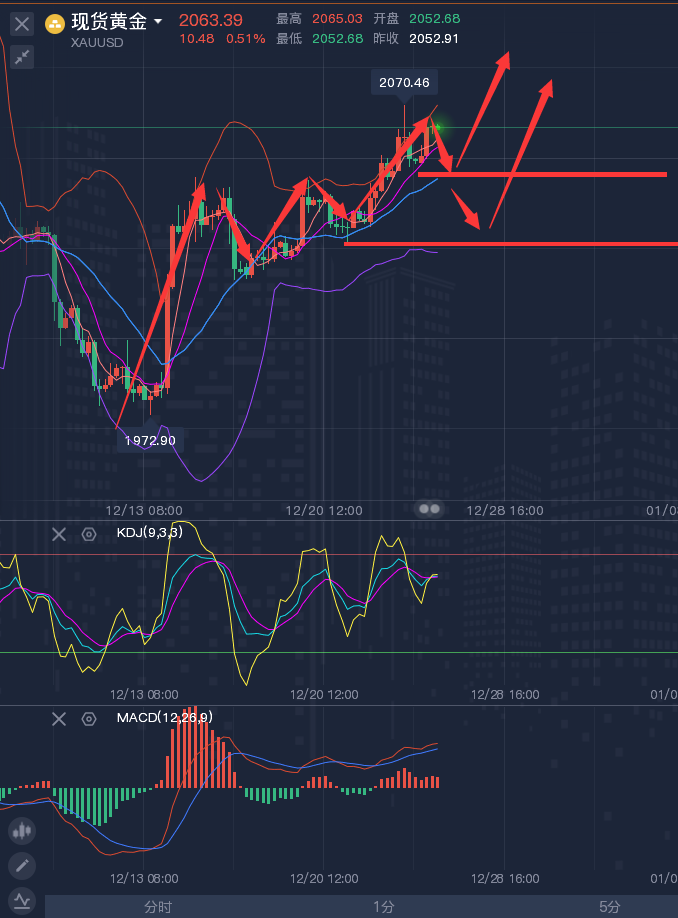678x918 pixels.
Task: Remove the MACD indicator panel
Action: 59,718
